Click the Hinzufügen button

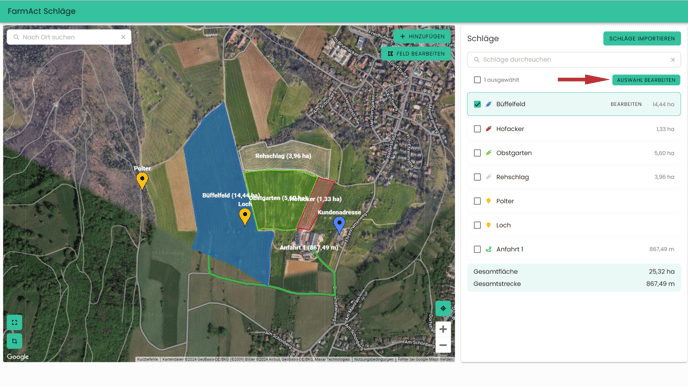(x=422, y=36)
